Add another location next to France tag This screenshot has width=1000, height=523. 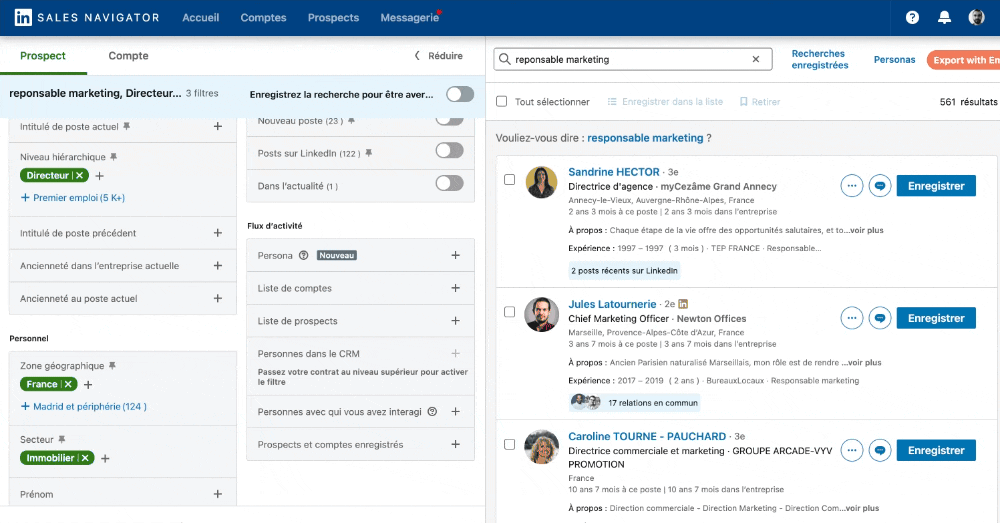pos(88,385)
